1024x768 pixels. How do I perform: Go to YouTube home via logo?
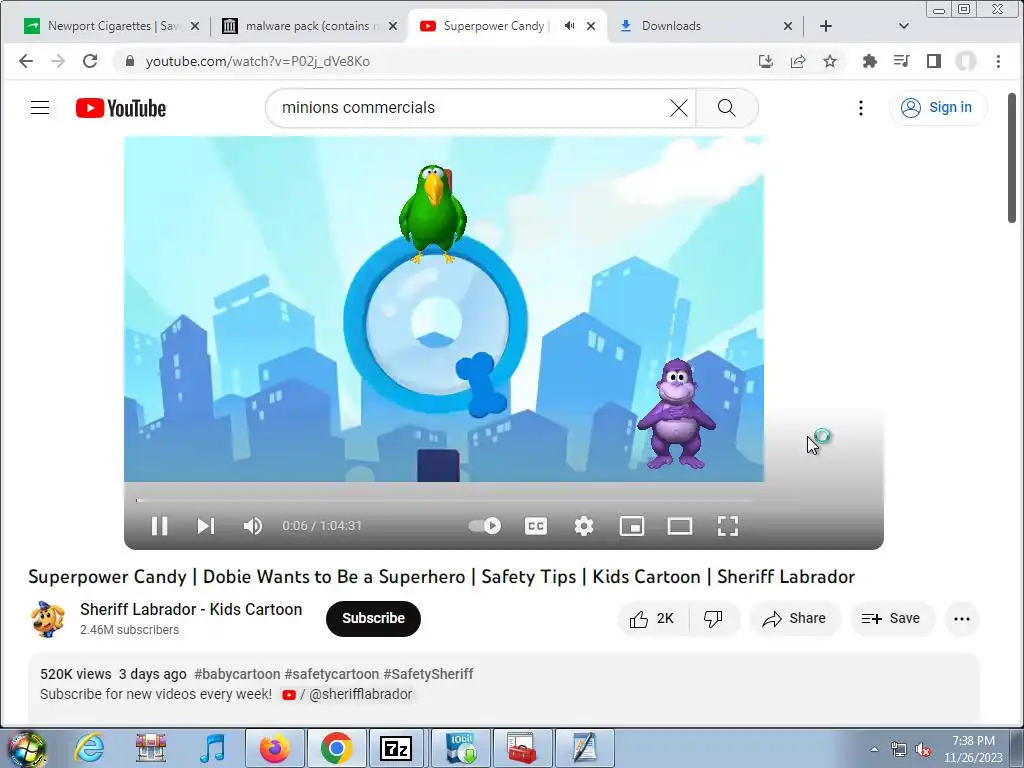tap(121, 108)
